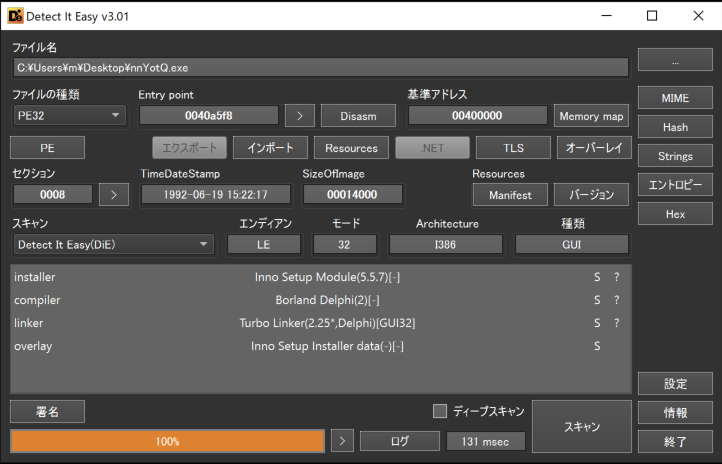Start the scan with the large スキャン button
Screen dimensions: 722x464
pyautogui.click(x=582, y=427)
